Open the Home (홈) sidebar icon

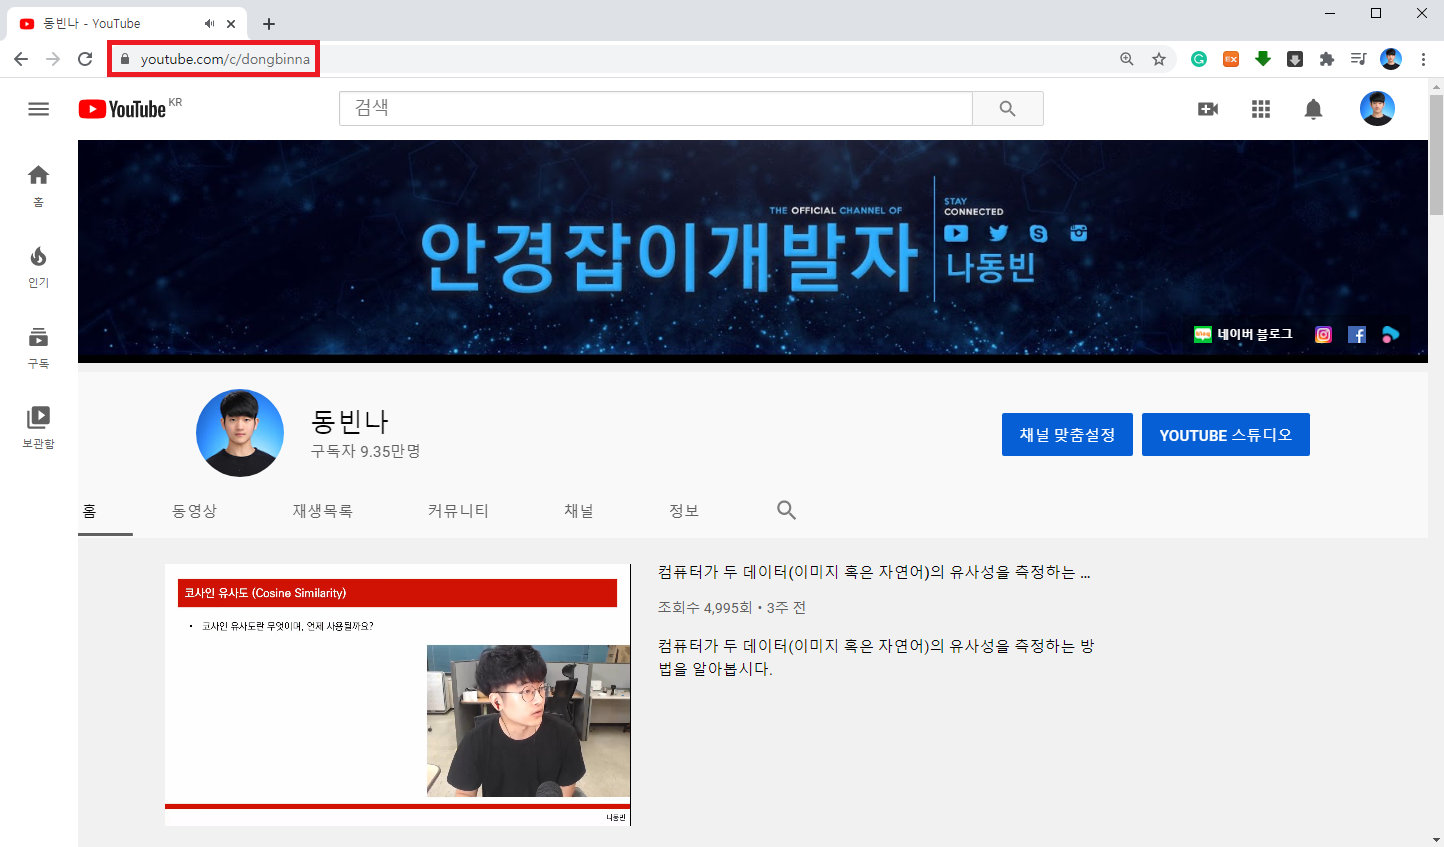pyautogui.click(x=38, y=186)
